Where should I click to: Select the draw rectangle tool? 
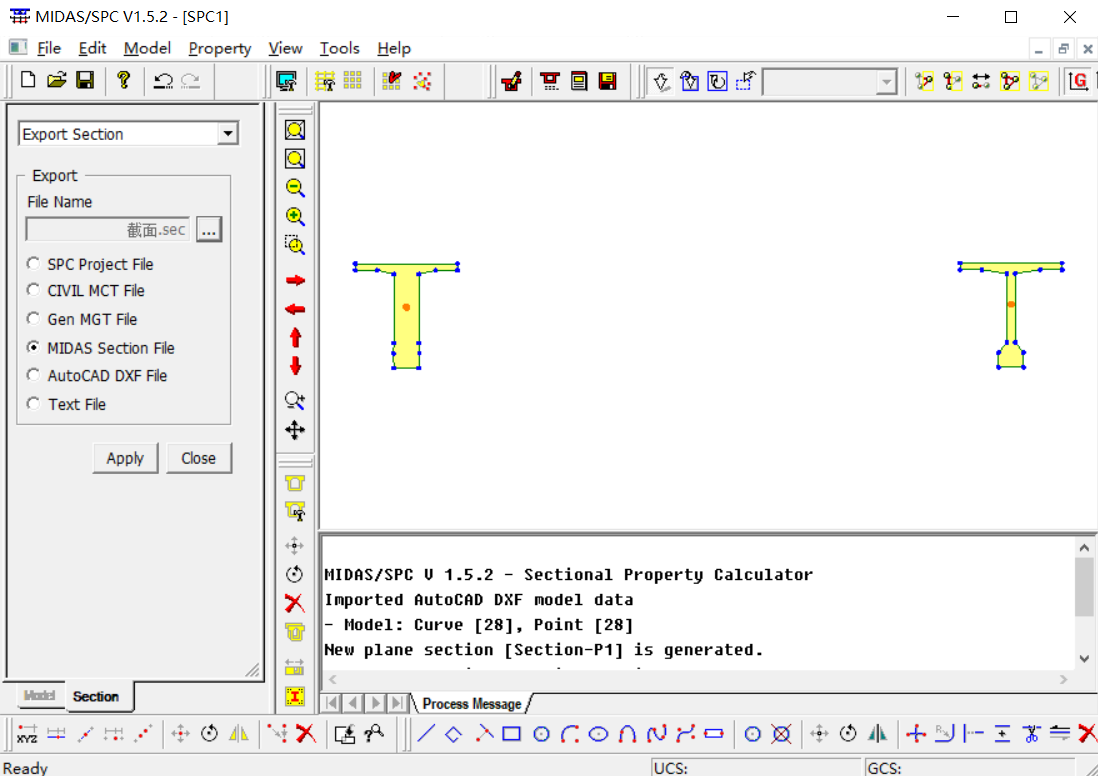(x=511, y=734)
